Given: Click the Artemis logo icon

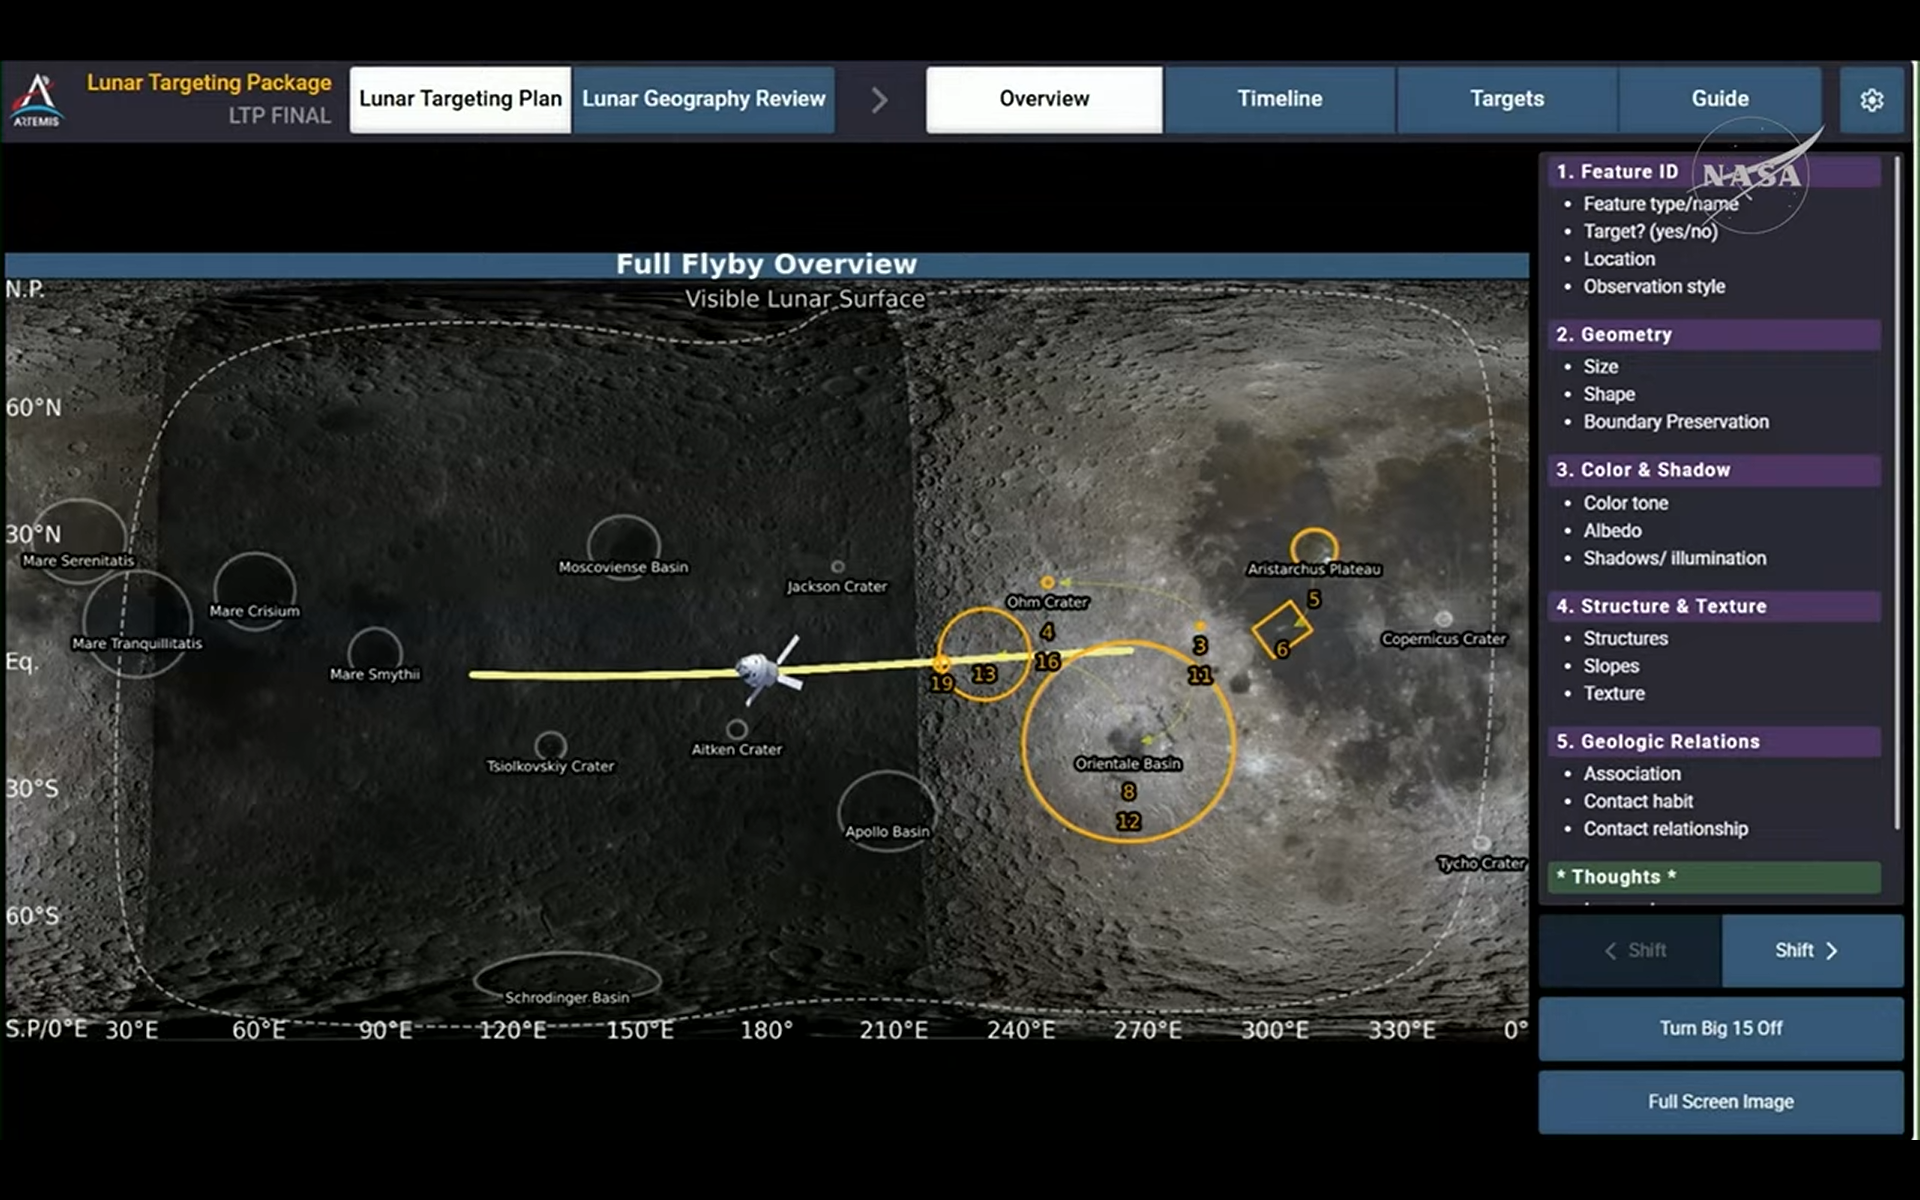Looking at the screenshot, I should [37, 99].
